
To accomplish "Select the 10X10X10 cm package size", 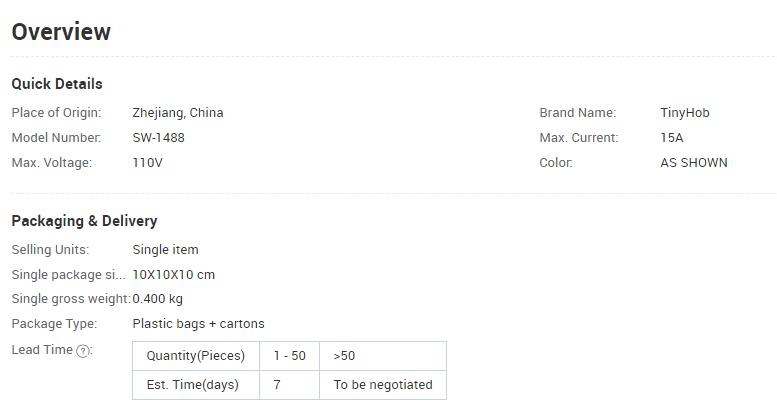I will pyautogui.click(x=173, y=275).
